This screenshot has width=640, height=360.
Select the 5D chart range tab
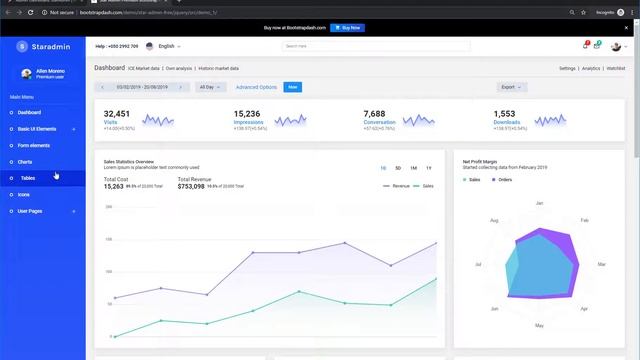coord(398,168)
